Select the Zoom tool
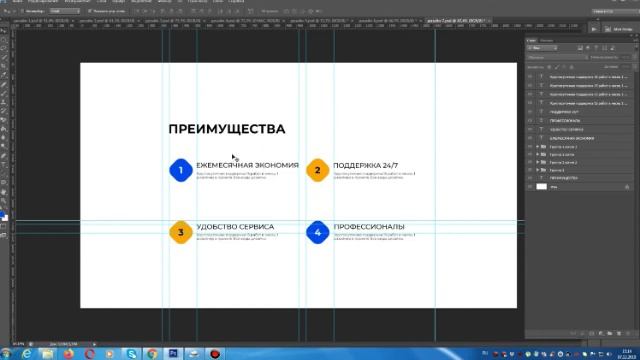 [x=4, y=201]
